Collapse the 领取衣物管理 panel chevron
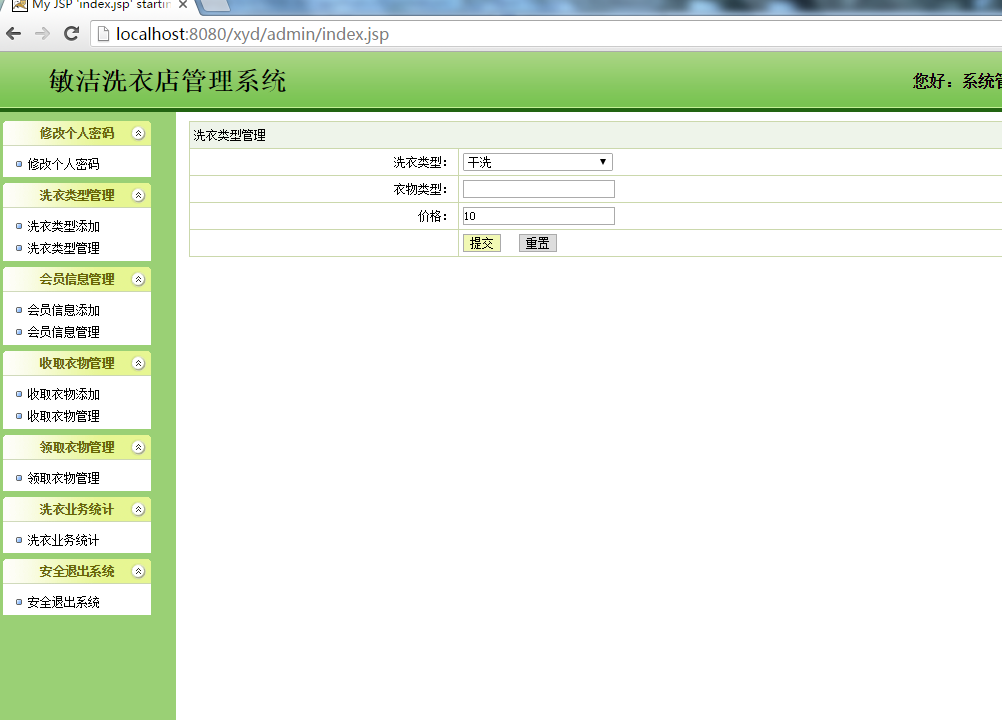Viewport: 1002px width, 720px height. [138, 447]
